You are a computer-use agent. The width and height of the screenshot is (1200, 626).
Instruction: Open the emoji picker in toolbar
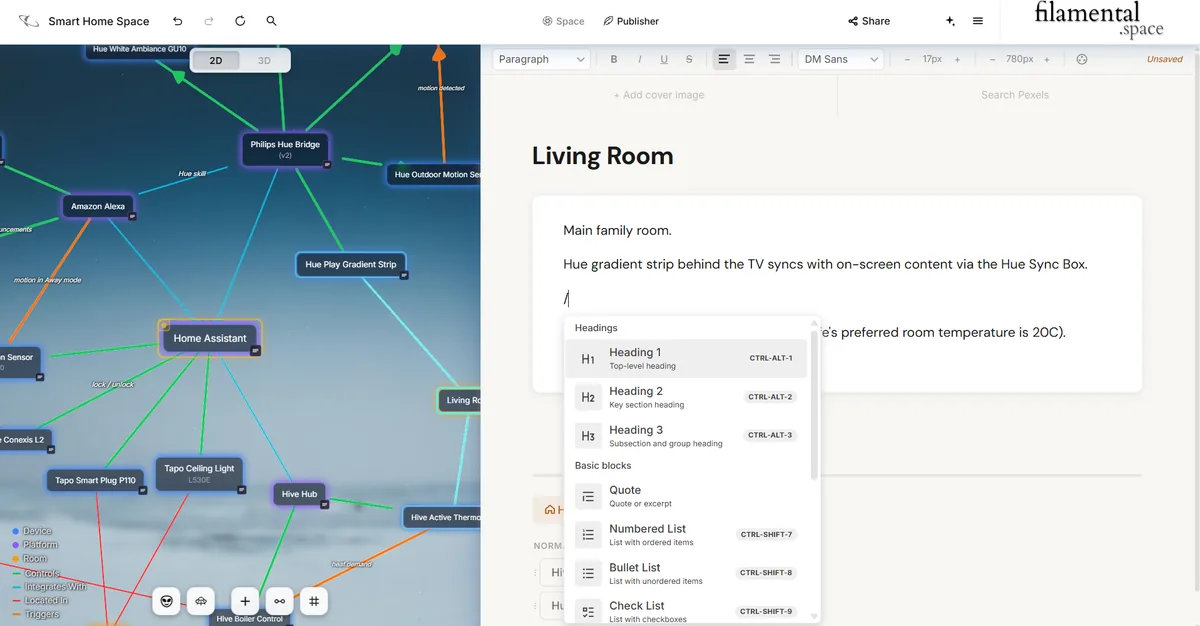point(1082,60)
